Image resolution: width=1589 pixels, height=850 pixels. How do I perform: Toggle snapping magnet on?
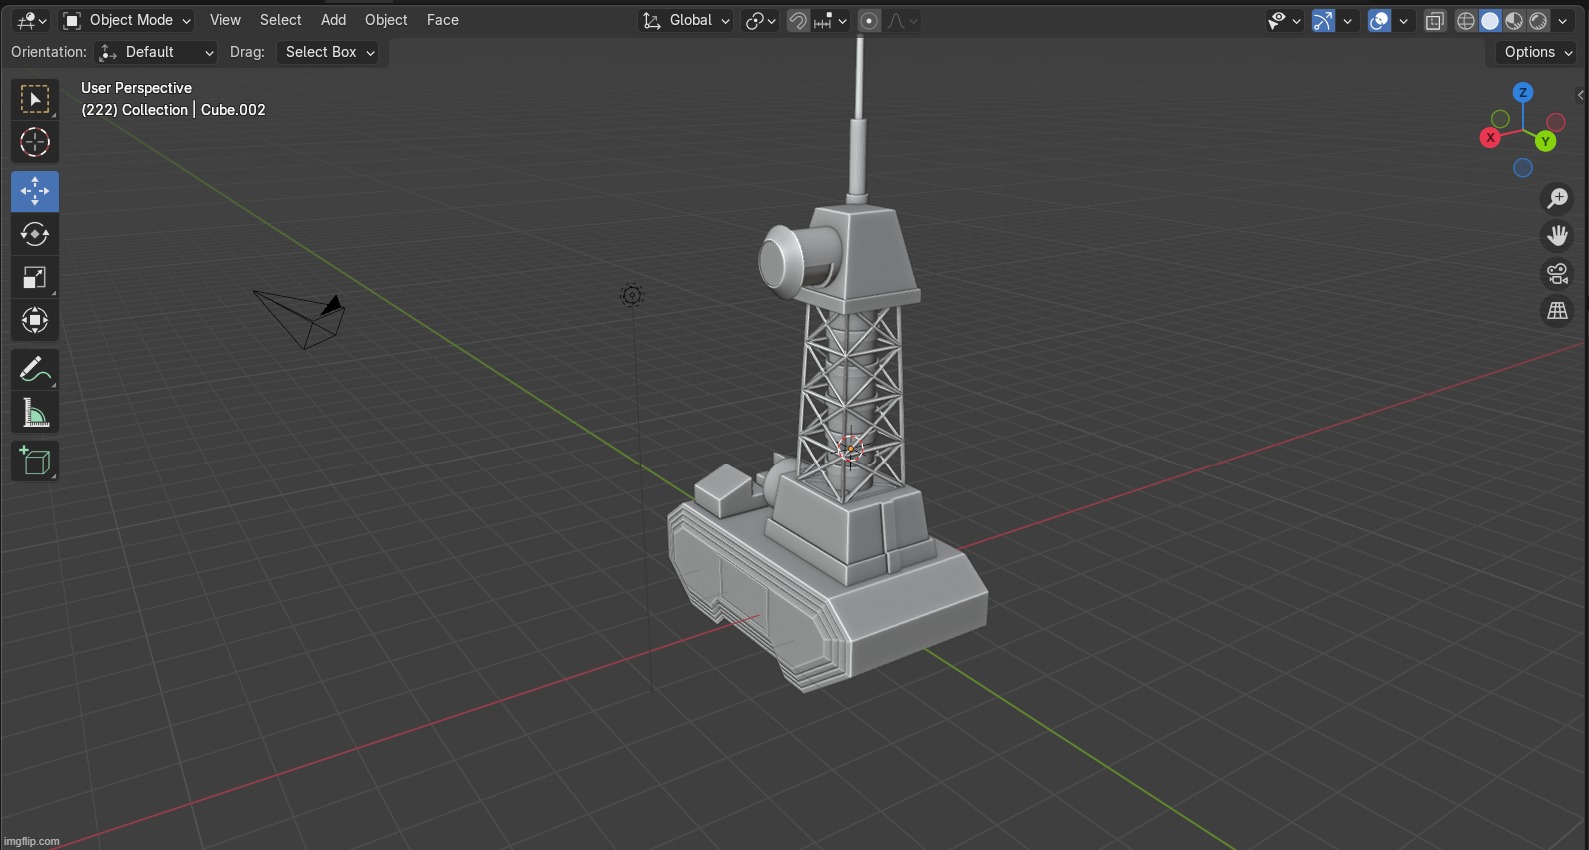[x=798, y=20]
